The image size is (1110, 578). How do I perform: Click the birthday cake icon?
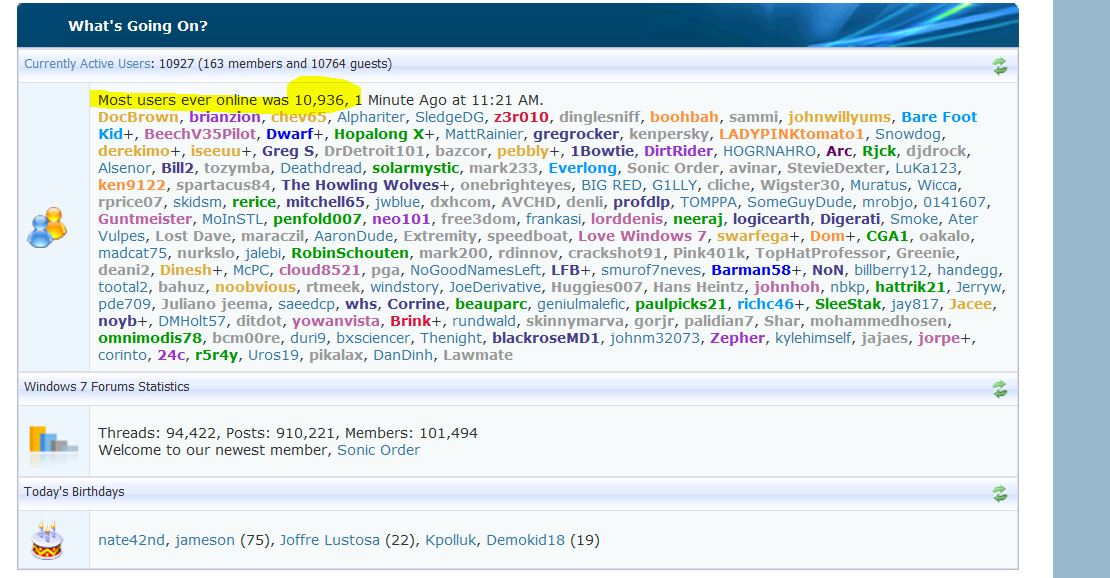coord(47,540)
